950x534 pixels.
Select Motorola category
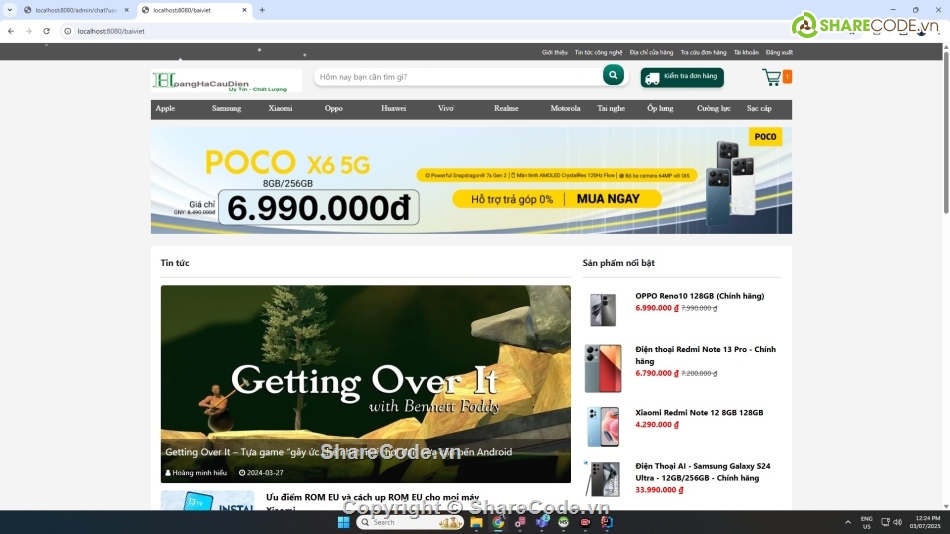click(565, 108)
